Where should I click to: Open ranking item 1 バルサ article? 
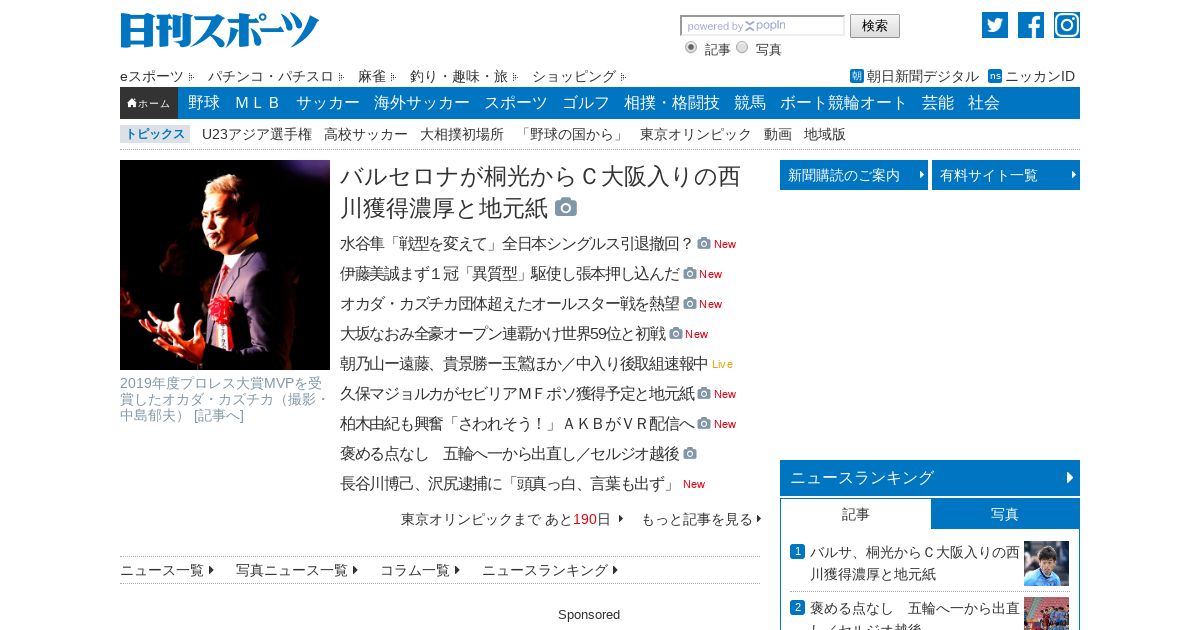pyautogui.click(x=915, y=563)
